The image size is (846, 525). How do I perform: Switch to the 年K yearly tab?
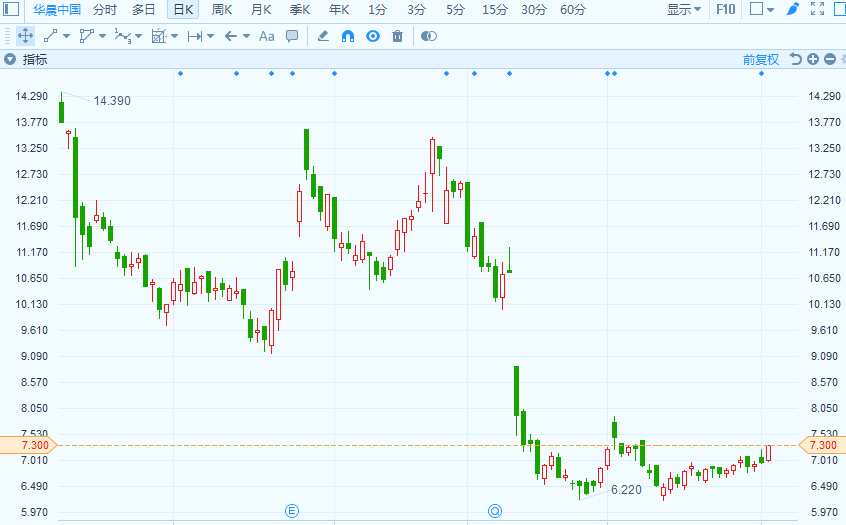pyautogui.click(x=339, y=9)
